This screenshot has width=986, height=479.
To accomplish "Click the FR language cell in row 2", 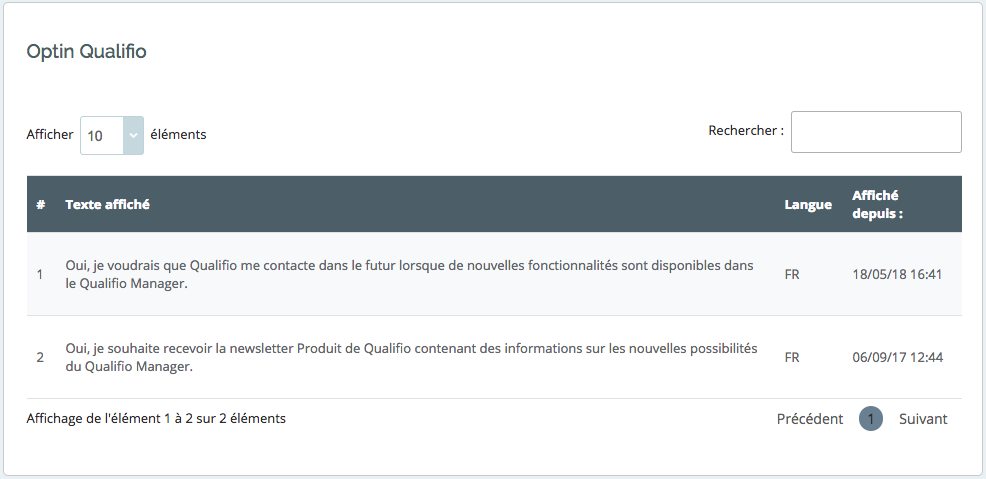I will pyautogui.click(x=792, y=358).
